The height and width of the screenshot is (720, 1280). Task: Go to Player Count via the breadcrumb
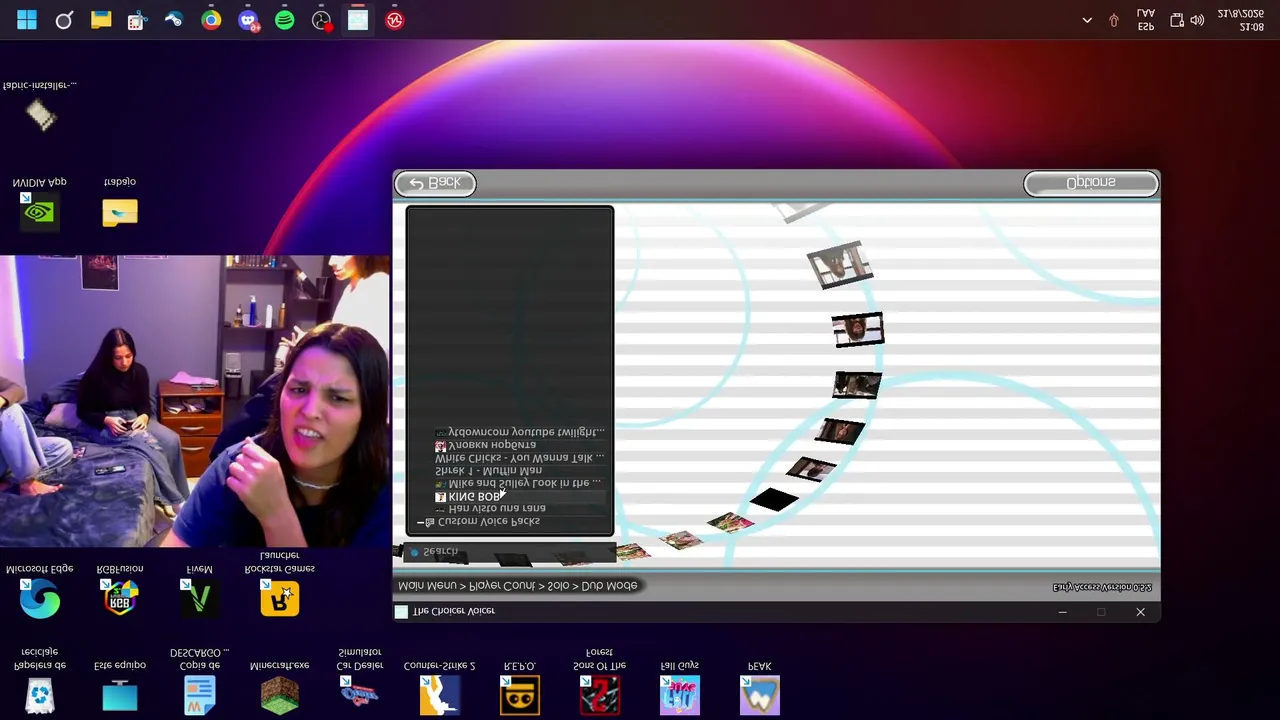(x=503, y=586)
